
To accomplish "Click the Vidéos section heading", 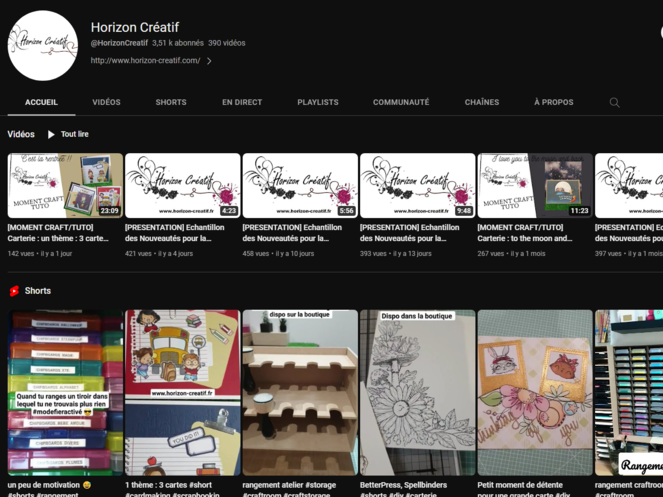I will [21, 135].
